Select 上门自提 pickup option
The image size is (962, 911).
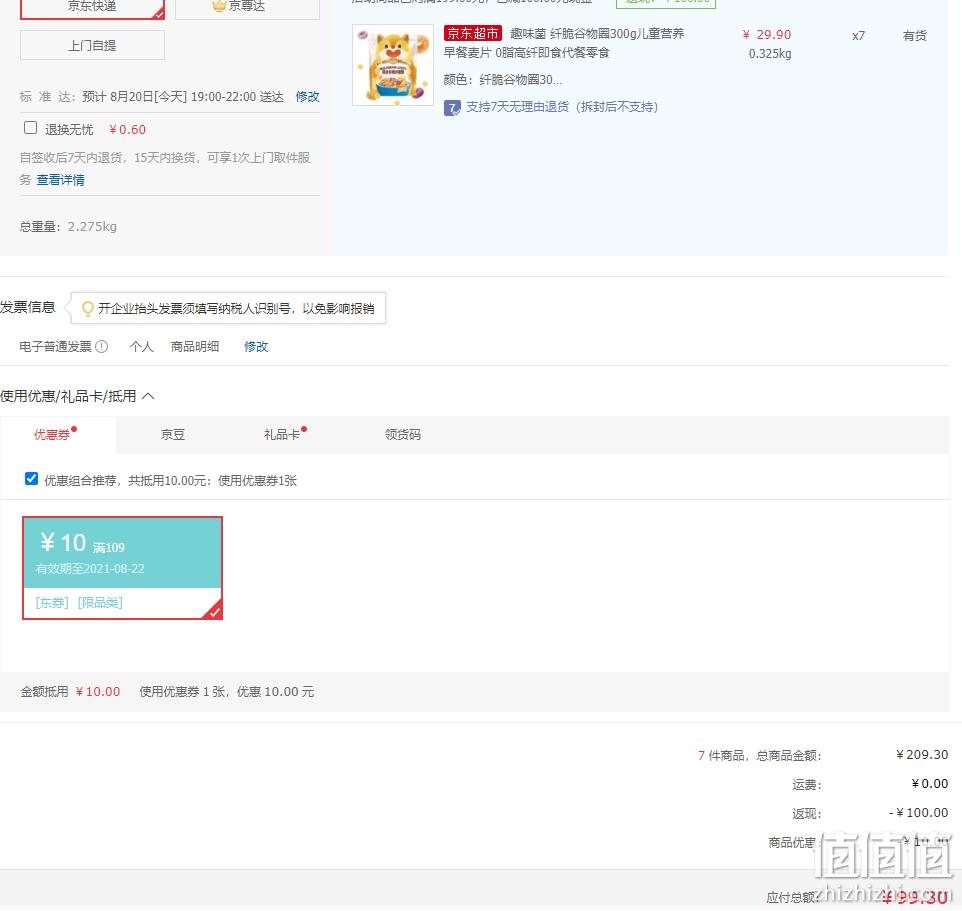tap(93, 45)
